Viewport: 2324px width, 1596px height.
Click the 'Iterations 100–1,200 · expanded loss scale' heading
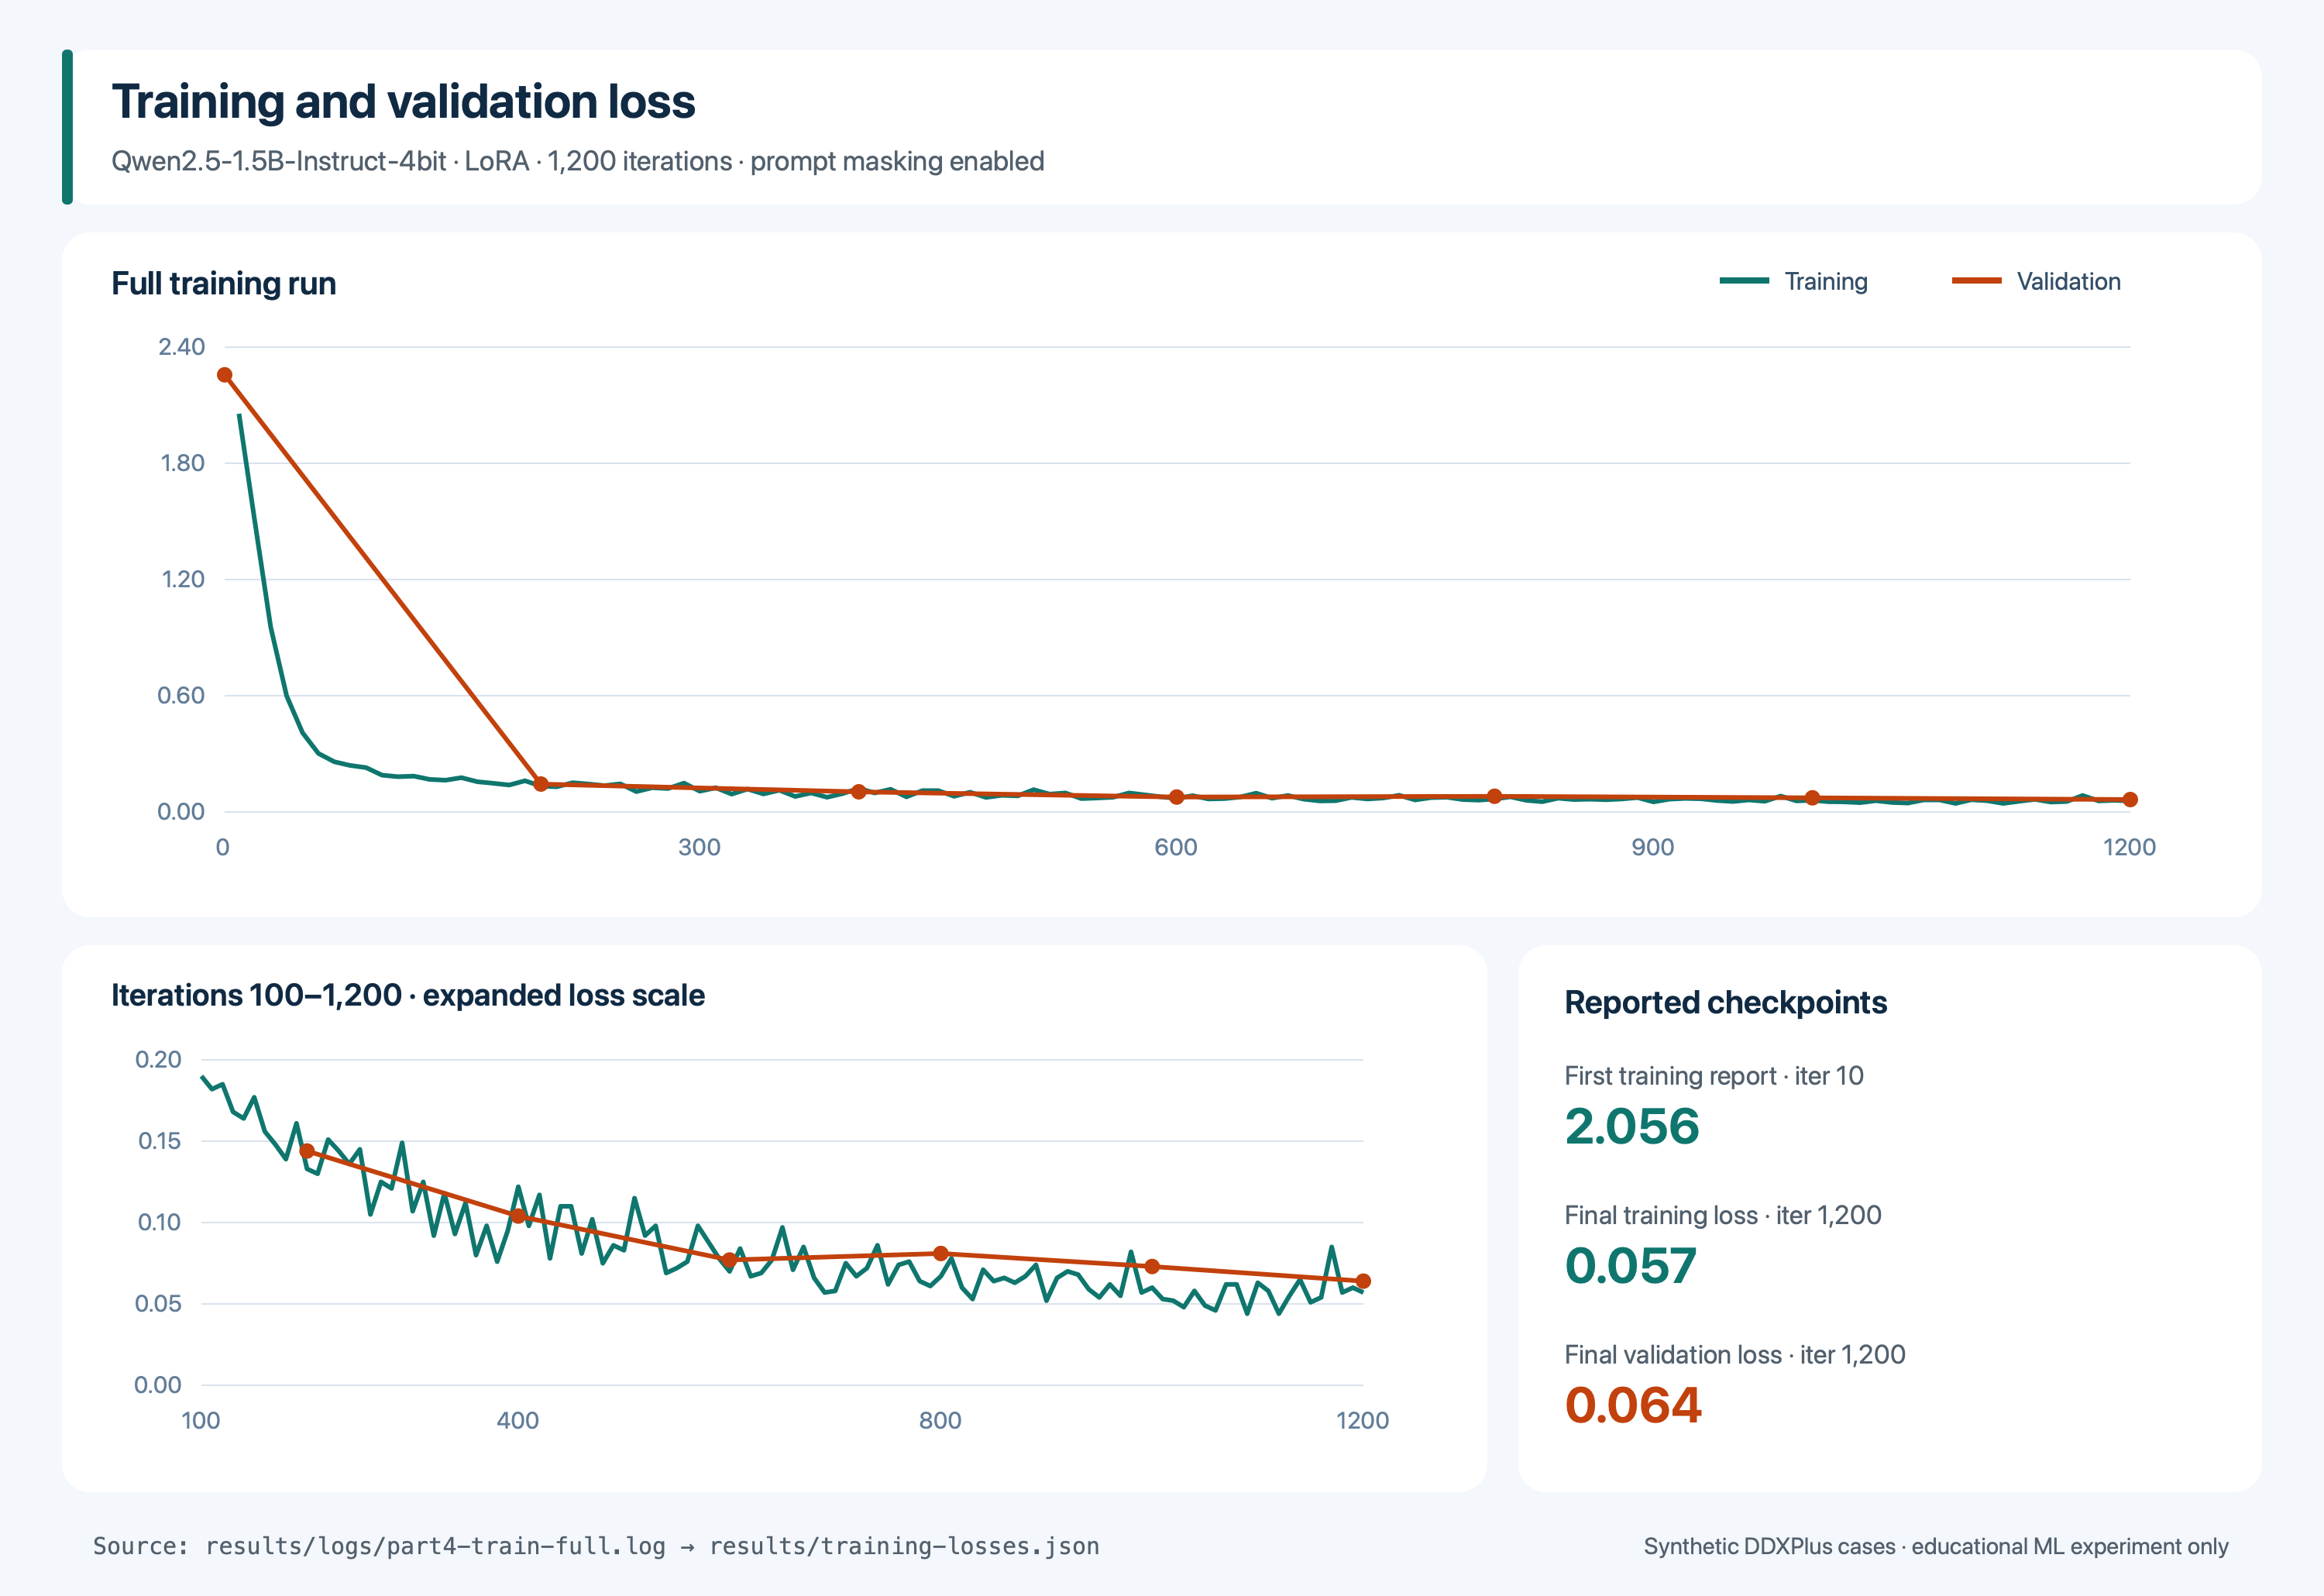tap(408, 995)
